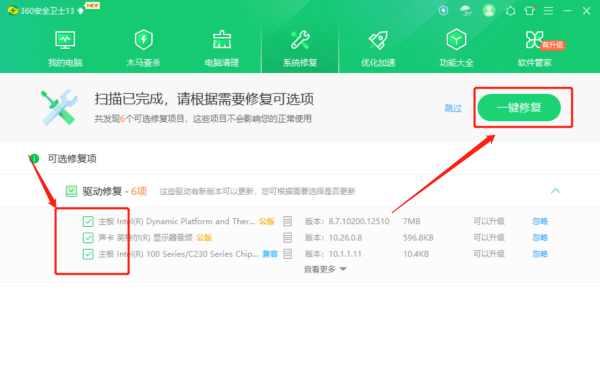Switch to 木马查杀 tab

click(143, 49)
